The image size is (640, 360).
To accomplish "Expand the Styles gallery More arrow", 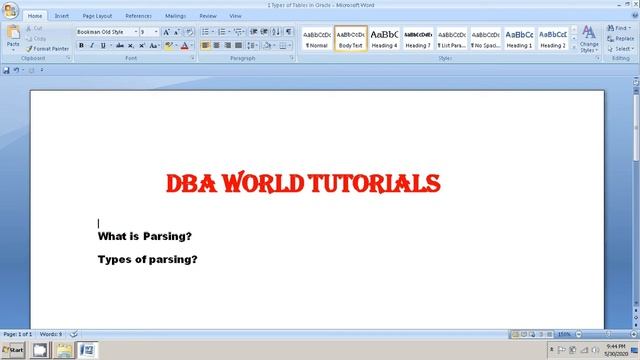I will [574, 48].
